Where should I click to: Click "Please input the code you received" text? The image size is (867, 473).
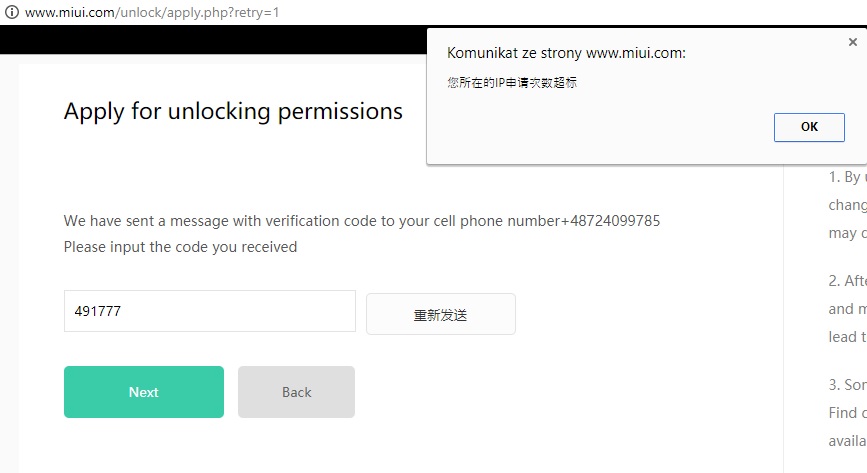(x=180, y=246)
